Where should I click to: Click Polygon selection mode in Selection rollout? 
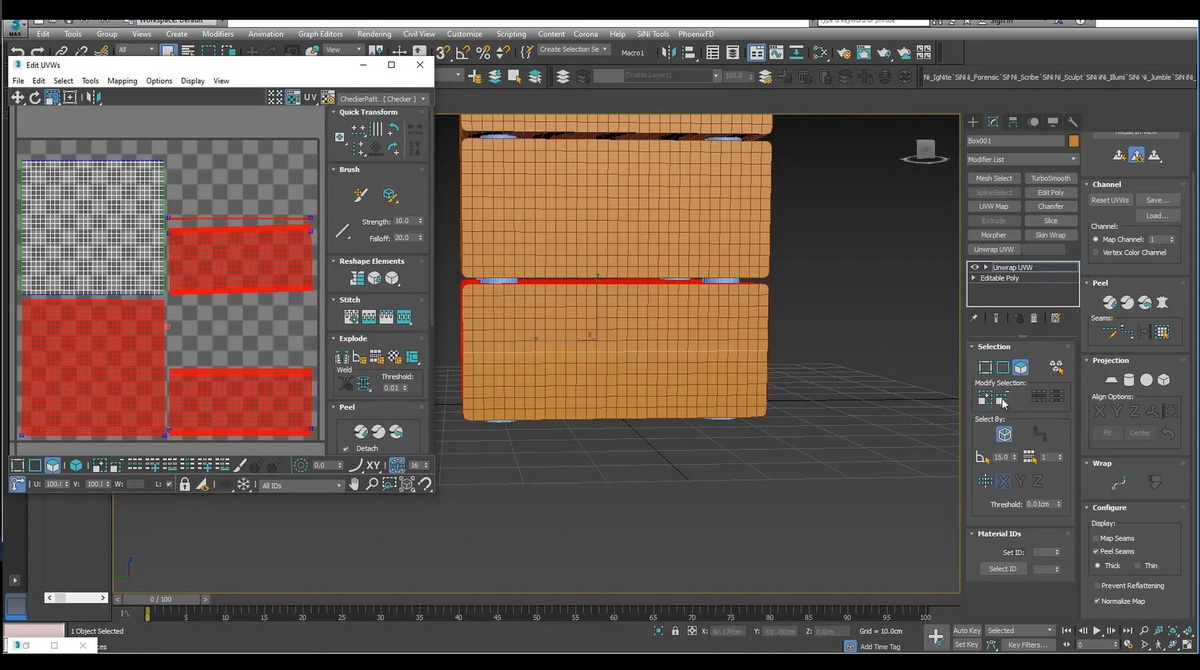point(1020,367)
